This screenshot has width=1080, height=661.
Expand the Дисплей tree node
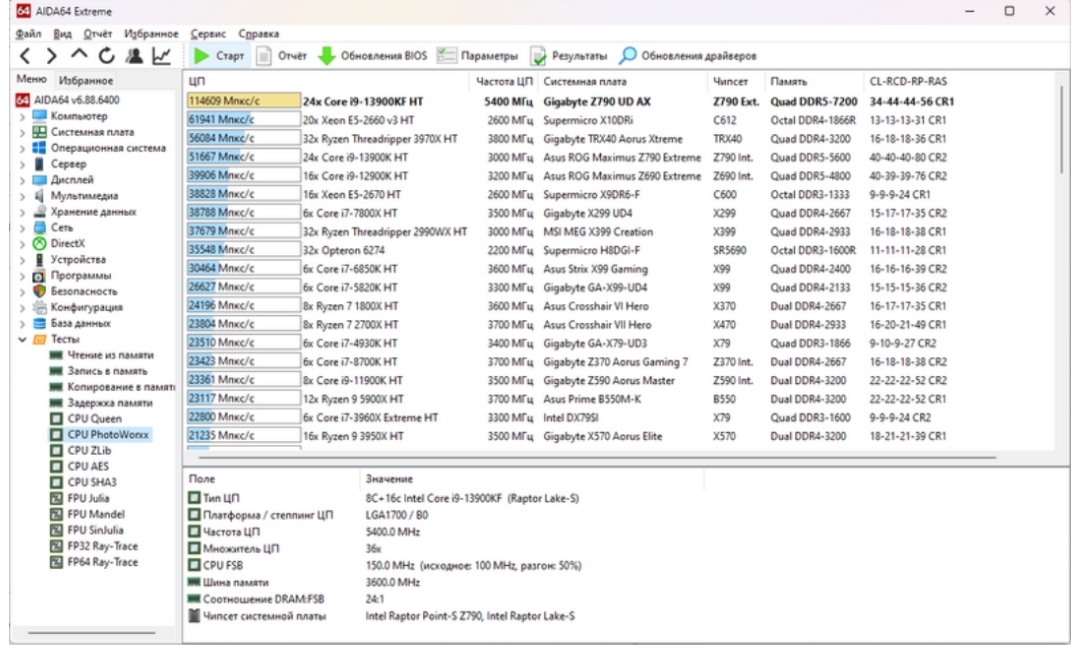coord(22,180)
